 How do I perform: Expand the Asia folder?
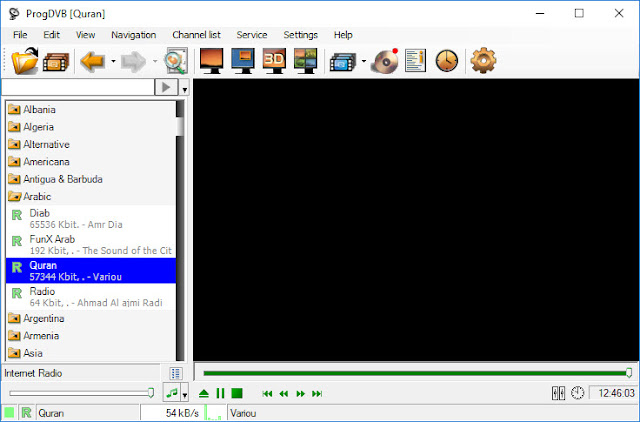coord(14,353)
